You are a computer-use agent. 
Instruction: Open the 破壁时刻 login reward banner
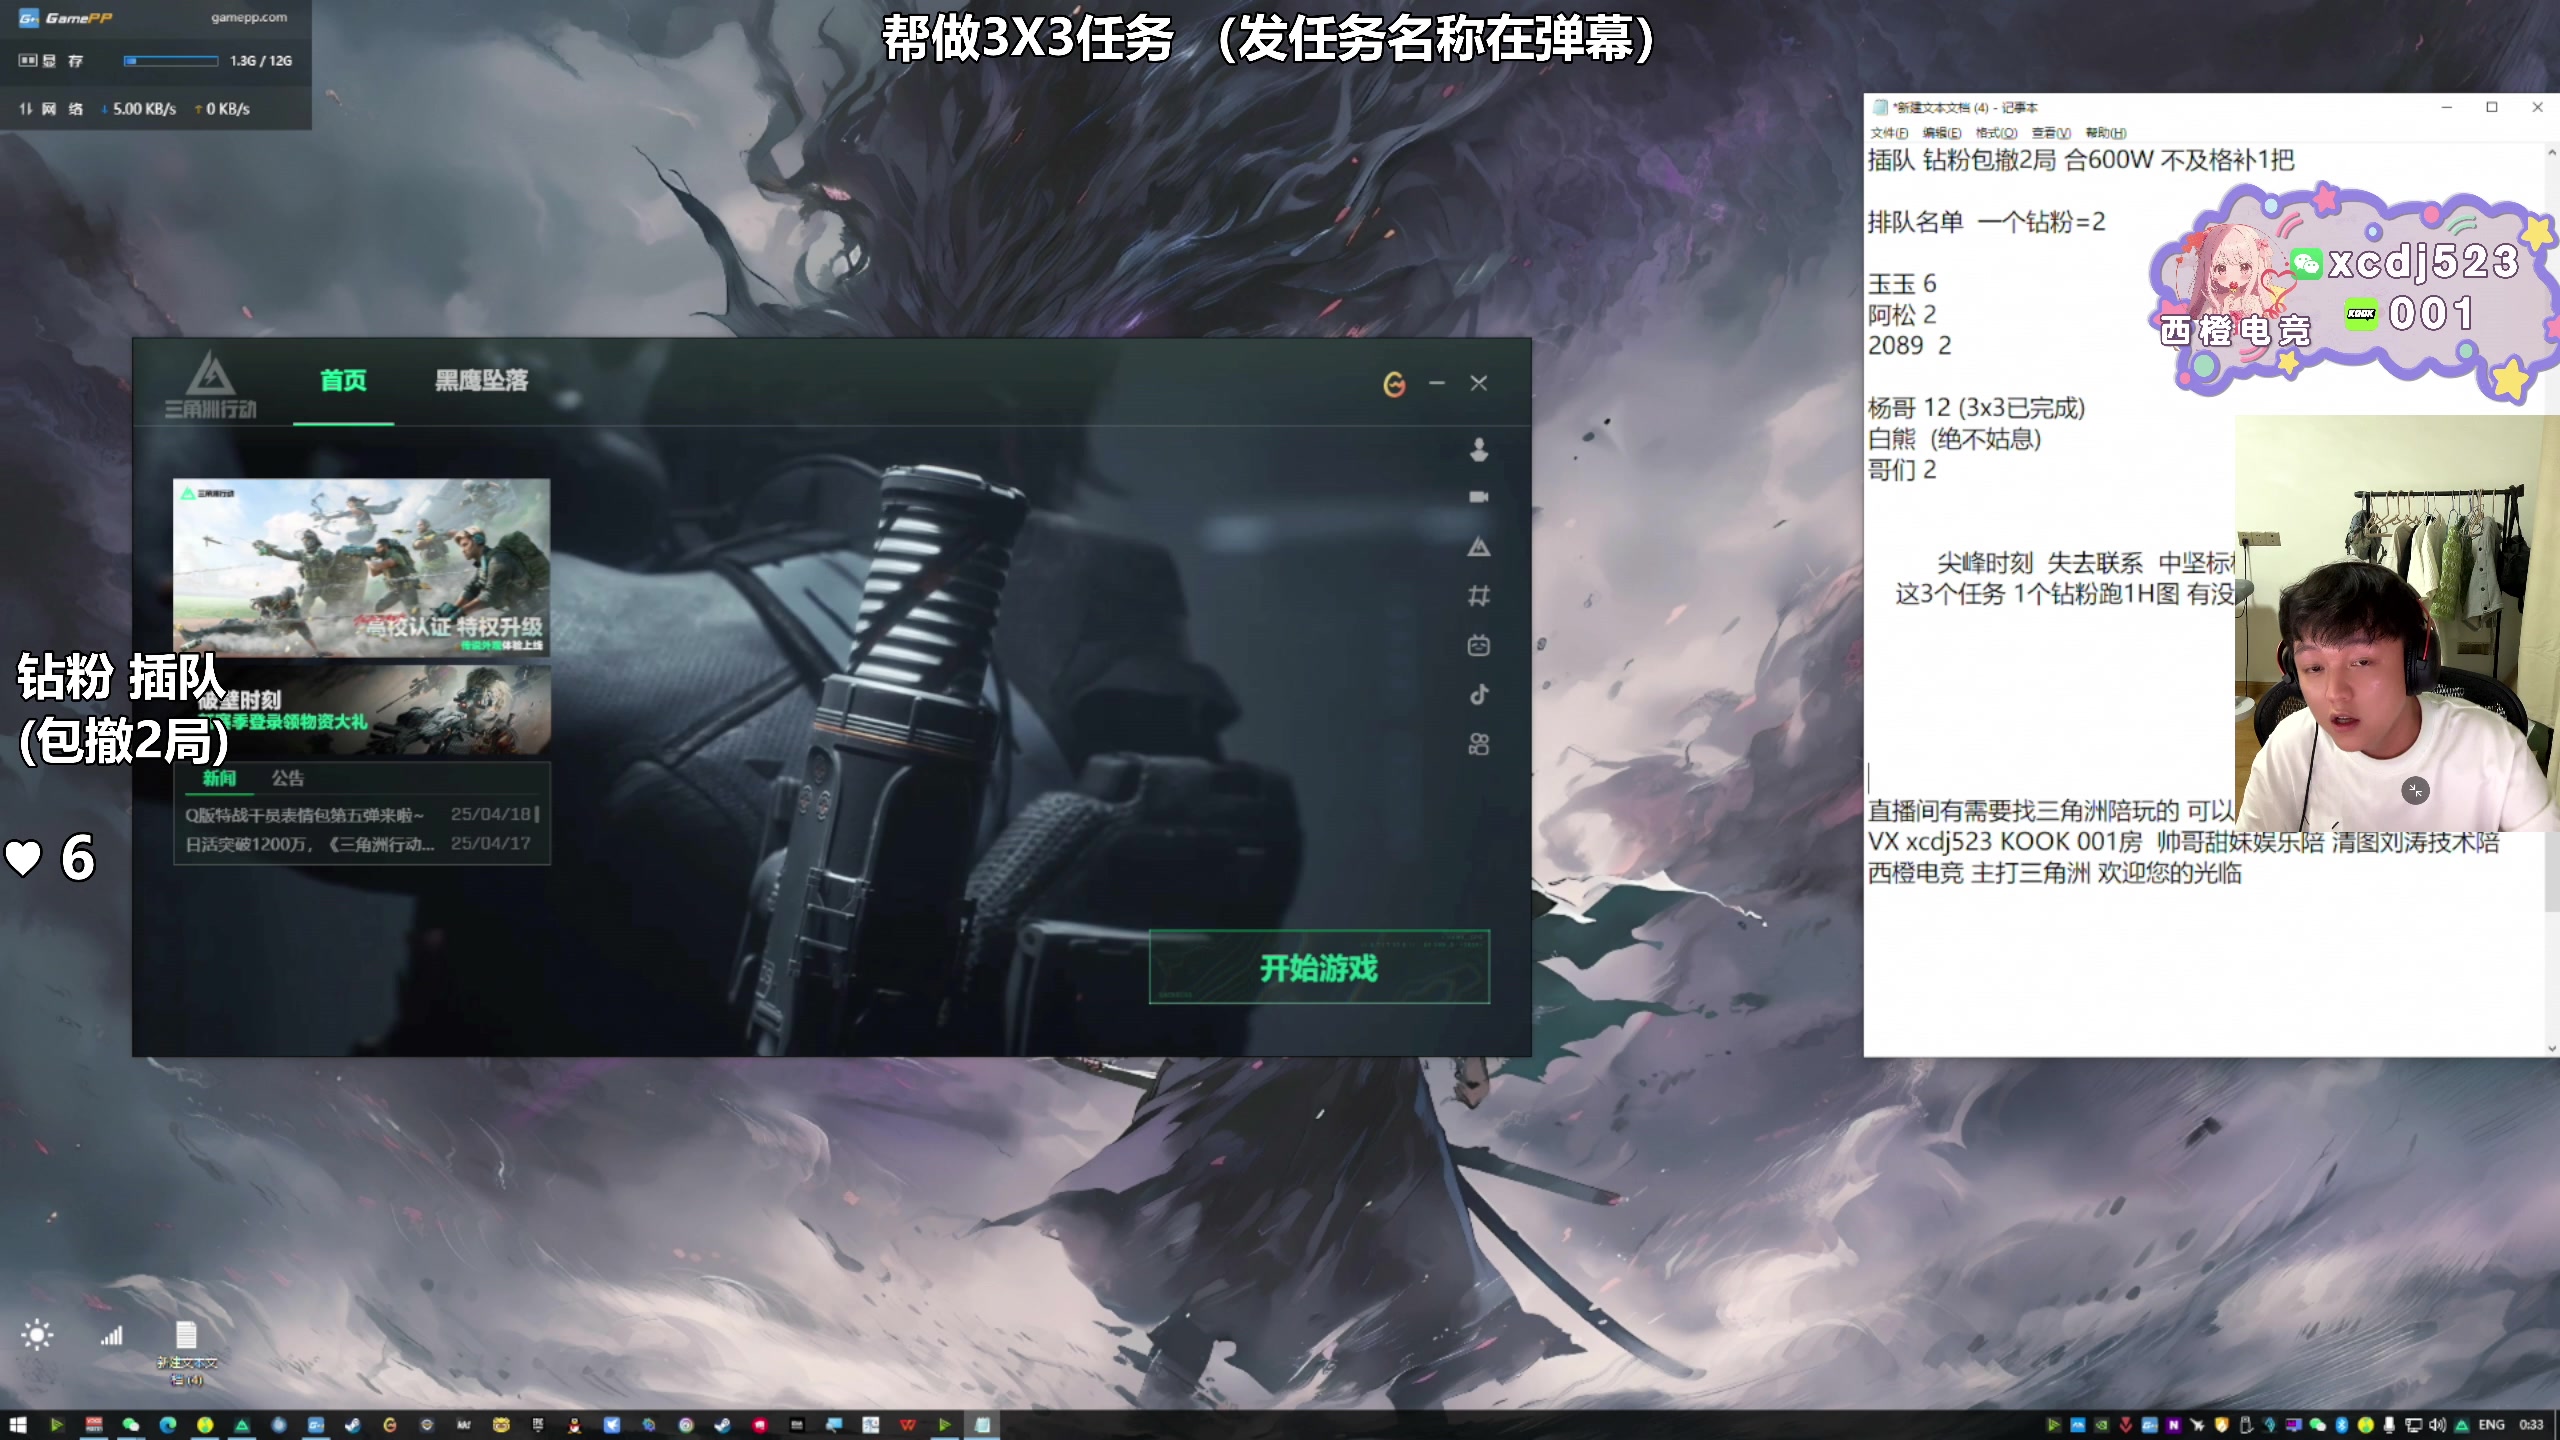coord(361,710)
